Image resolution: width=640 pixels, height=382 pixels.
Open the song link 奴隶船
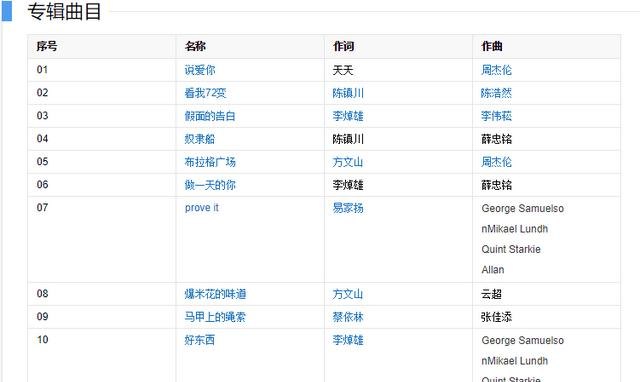coord(200,139)
